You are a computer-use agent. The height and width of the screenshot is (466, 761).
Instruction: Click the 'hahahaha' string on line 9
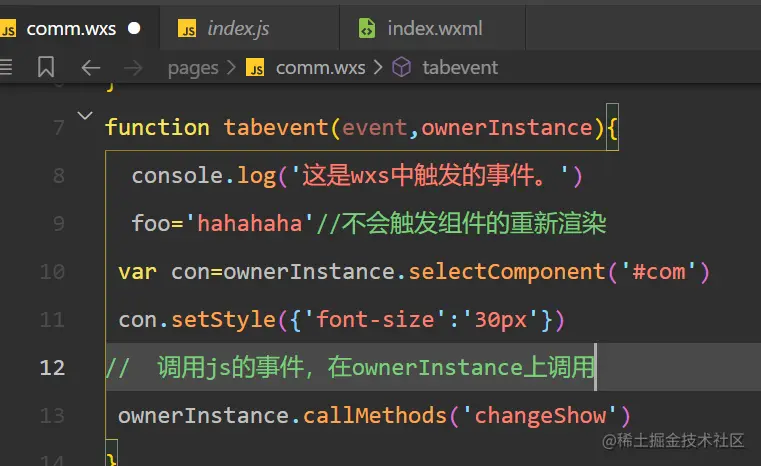[x=249, y=224]
